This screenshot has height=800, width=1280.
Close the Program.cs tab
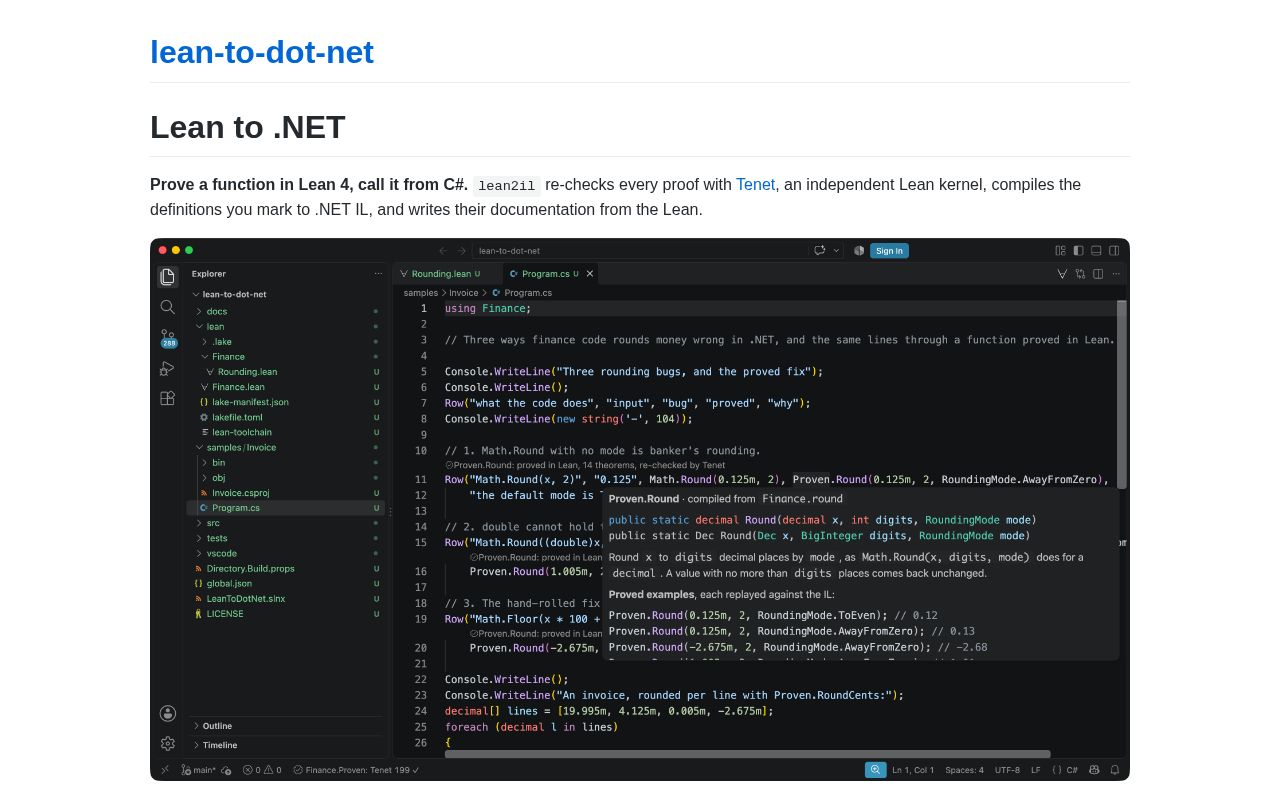[x=590, y=274]
